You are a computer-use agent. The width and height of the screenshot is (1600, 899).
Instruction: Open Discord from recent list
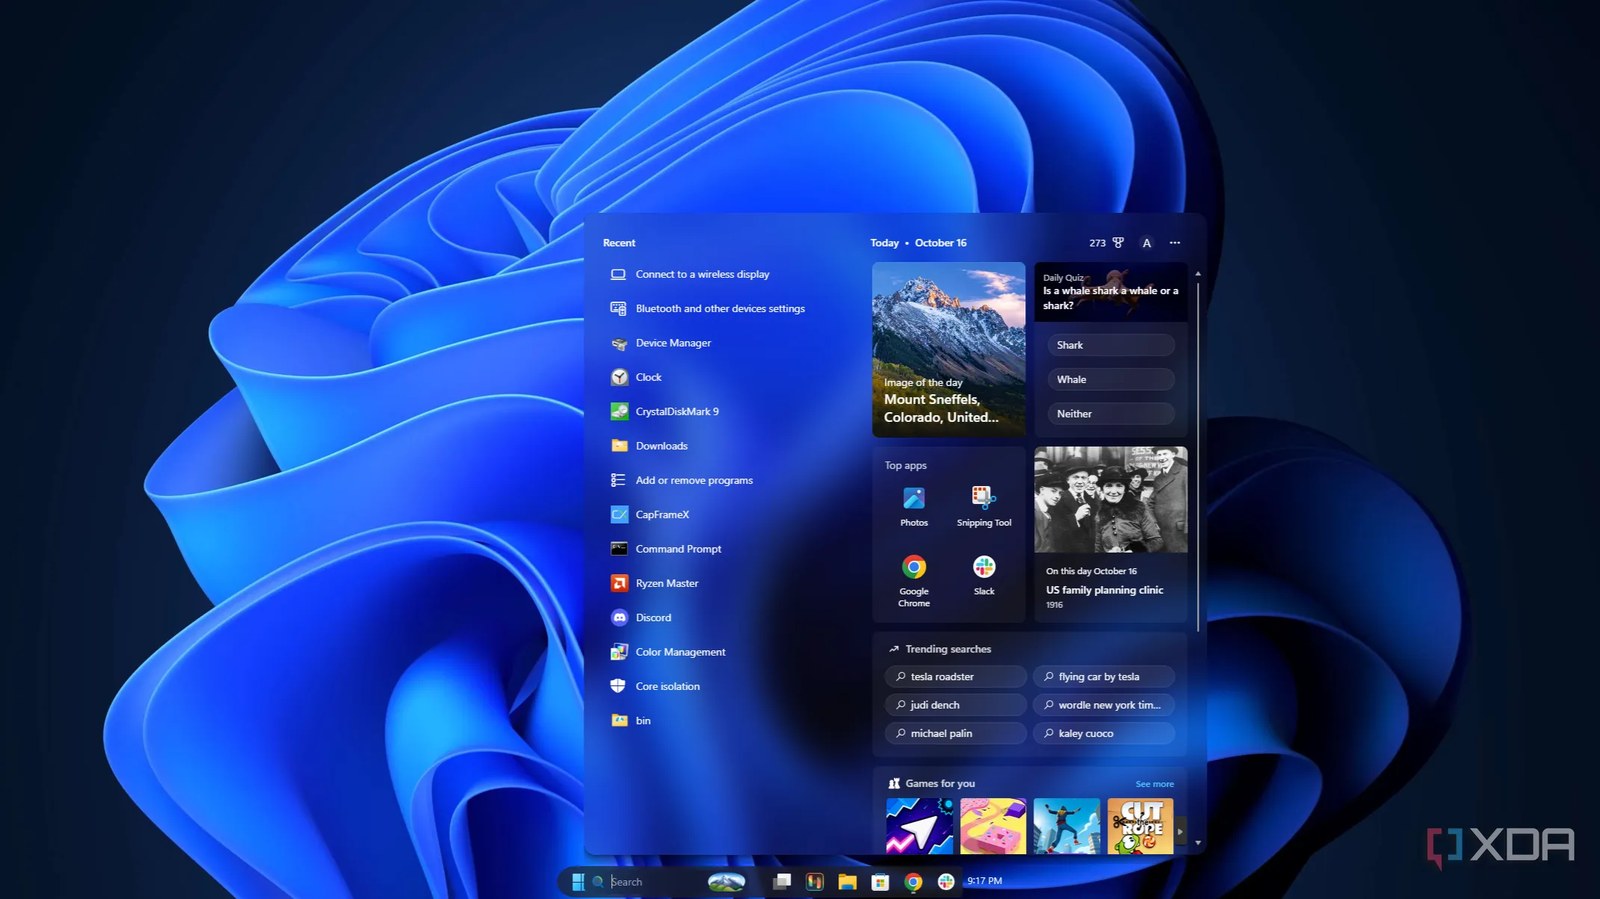point(641,617)
